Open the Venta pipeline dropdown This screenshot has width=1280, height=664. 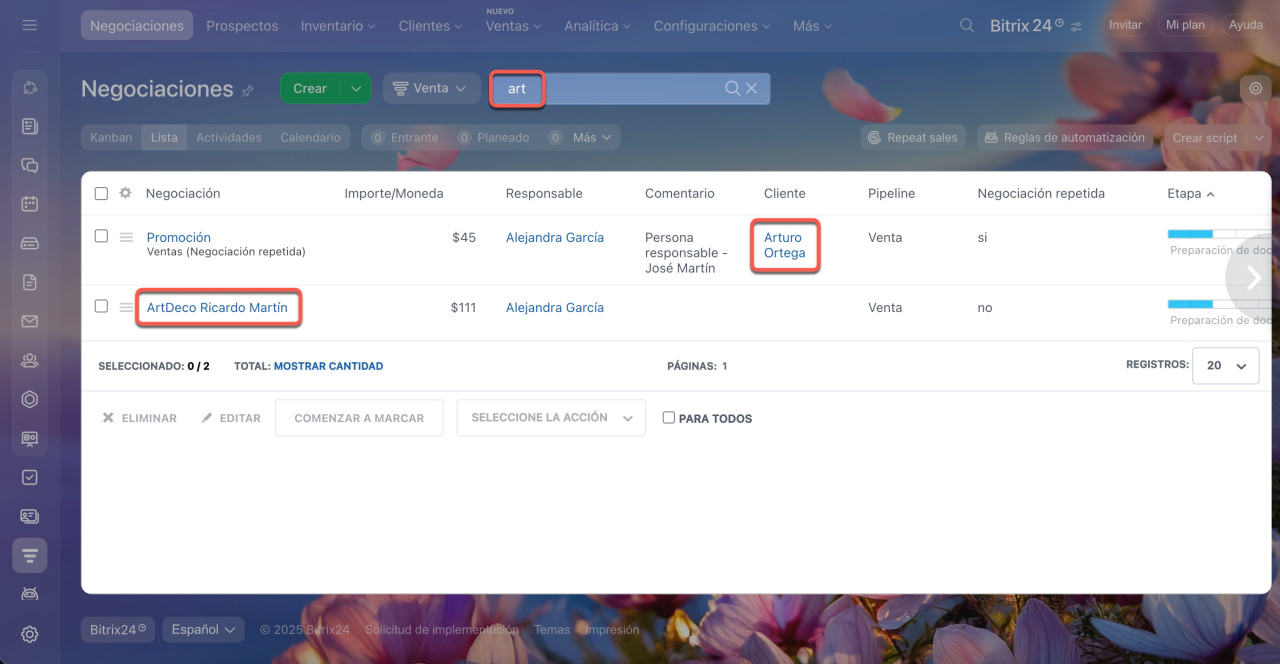tap(432, 89)
